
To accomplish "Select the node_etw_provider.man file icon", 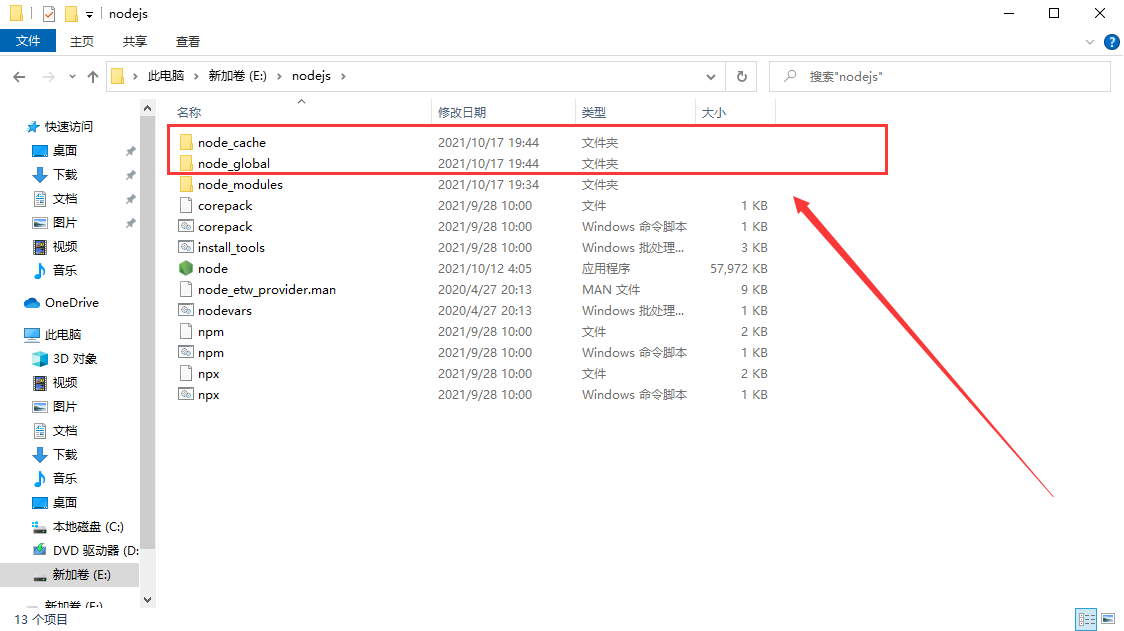I will 186,290.
